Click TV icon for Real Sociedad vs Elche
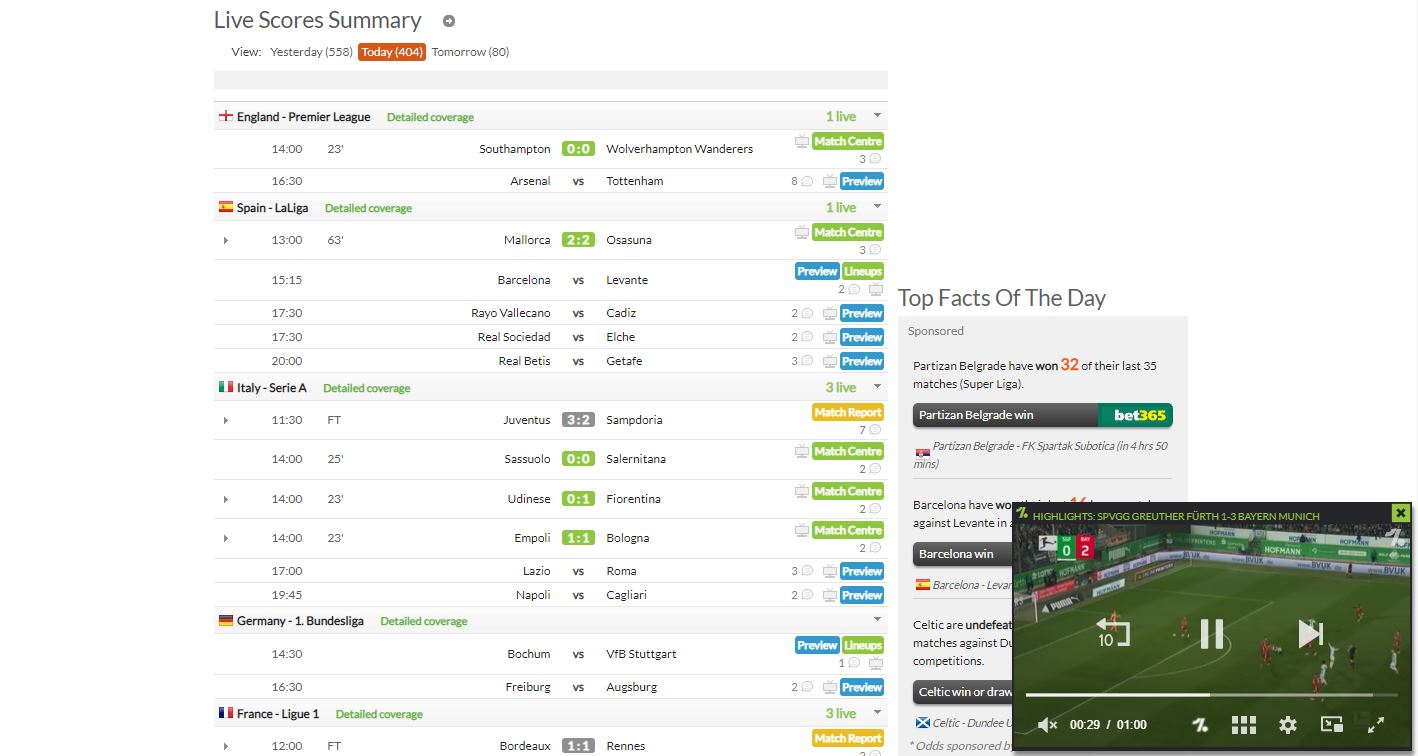1418x756 pixels. (x=829, y=338)
